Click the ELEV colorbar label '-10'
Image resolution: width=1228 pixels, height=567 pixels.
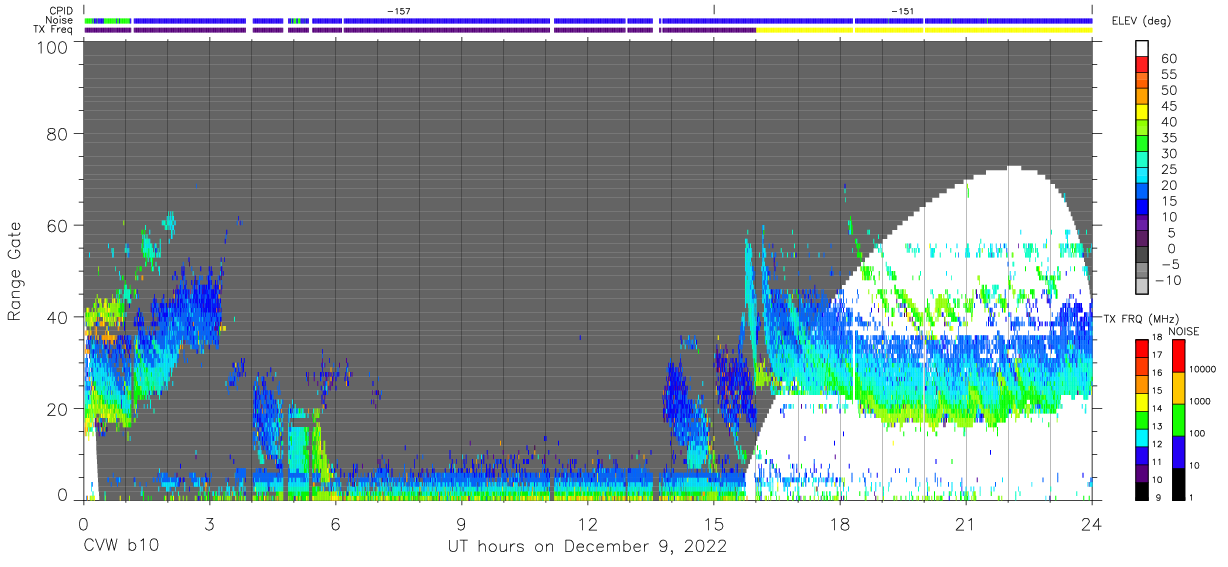[x=1170, y=280]
